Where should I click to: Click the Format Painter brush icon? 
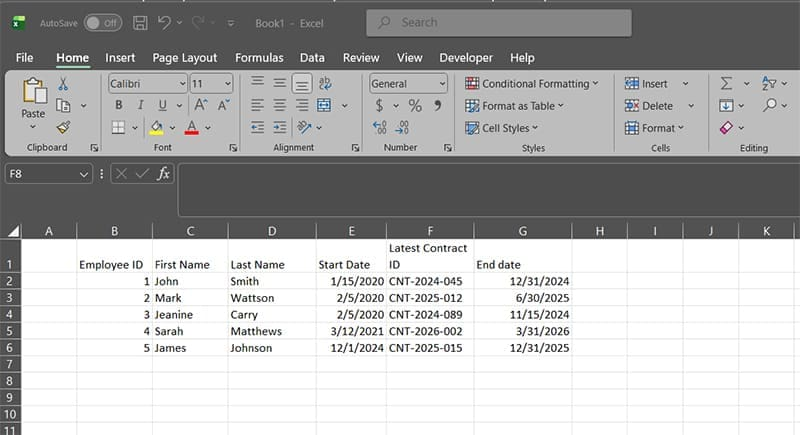[x=63, y=127]
